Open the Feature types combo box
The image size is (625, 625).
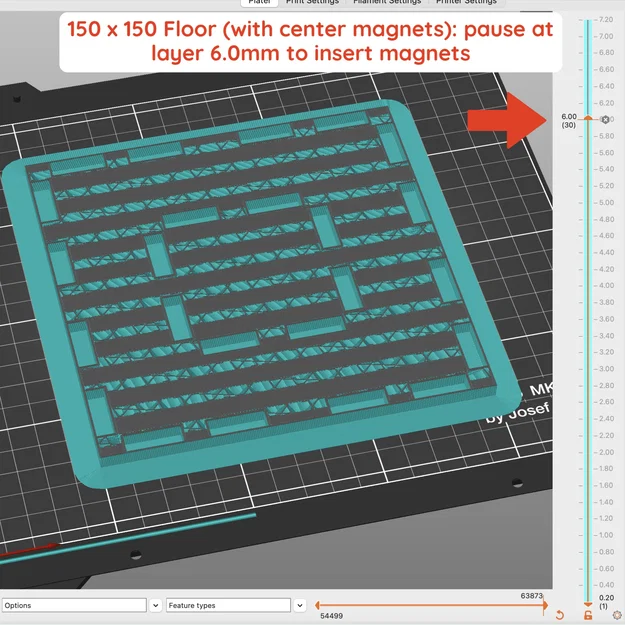[228, 605]
